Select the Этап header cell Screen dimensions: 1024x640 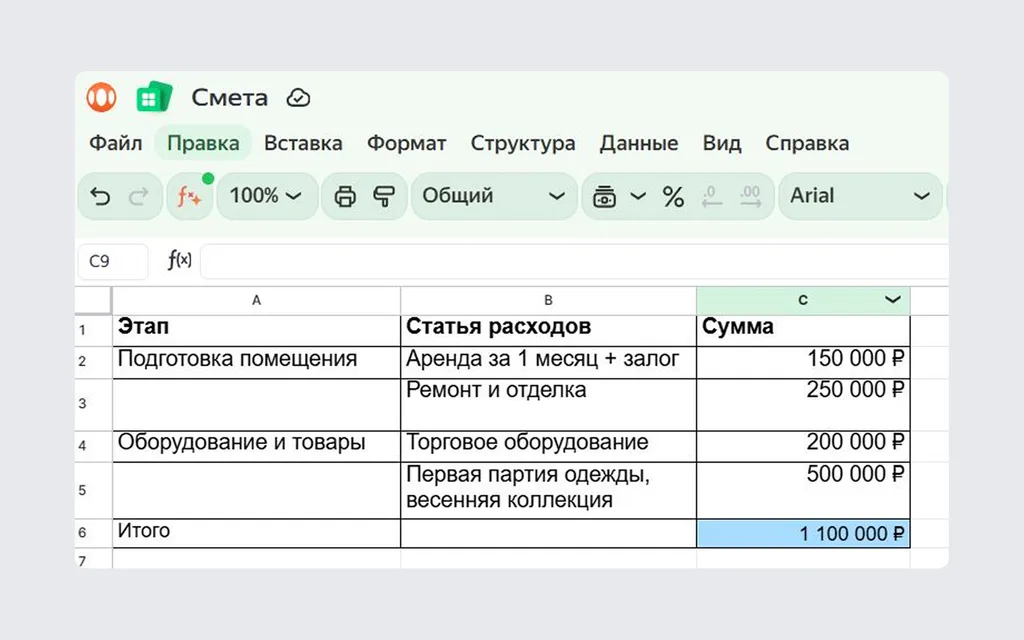click(256, 330)
